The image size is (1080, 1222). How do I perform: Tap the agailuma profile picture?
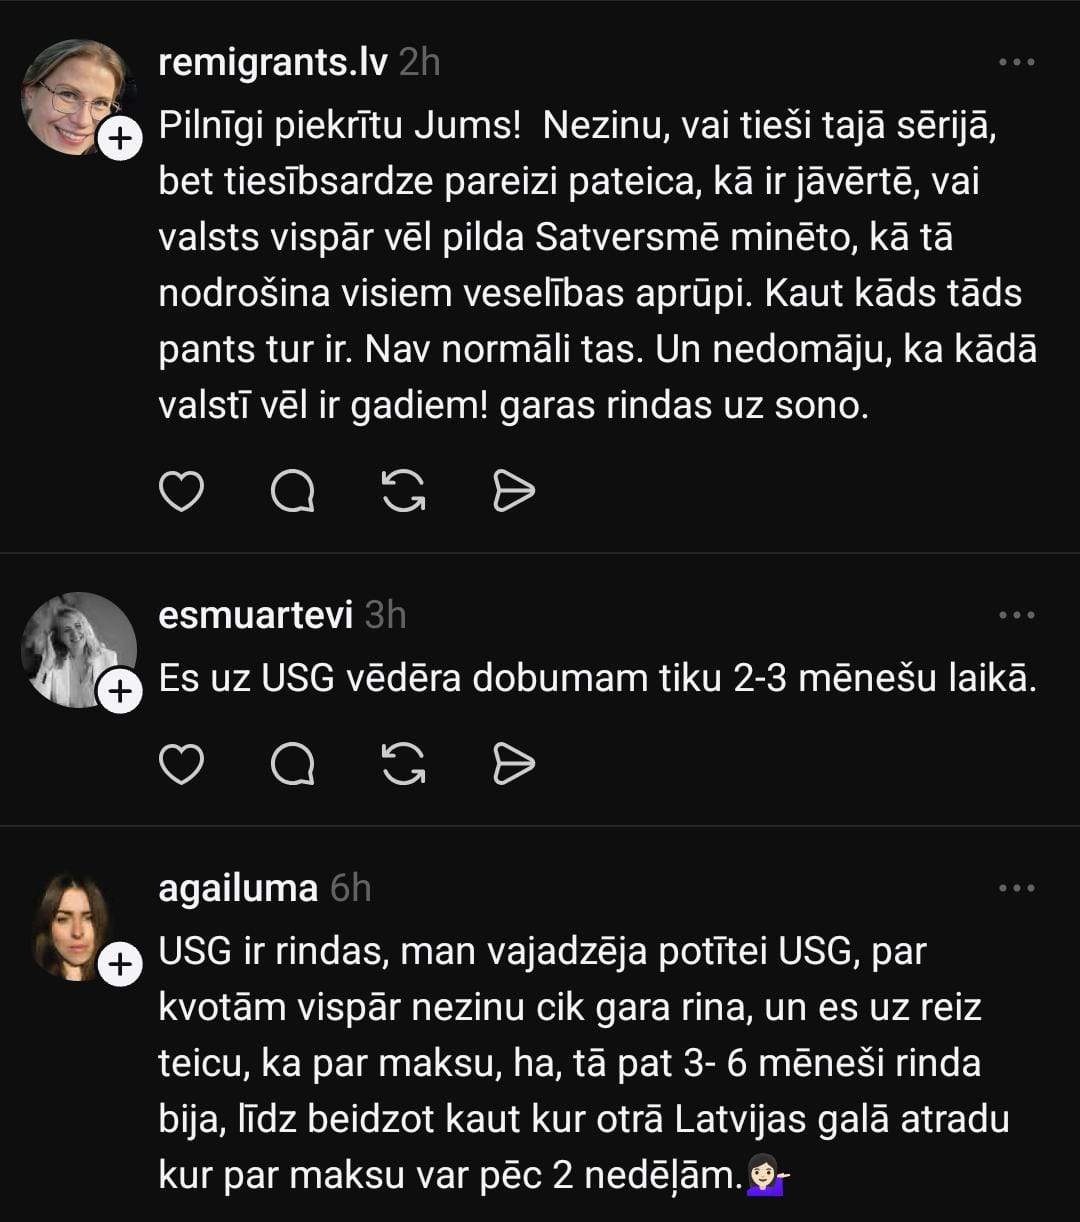72,925
